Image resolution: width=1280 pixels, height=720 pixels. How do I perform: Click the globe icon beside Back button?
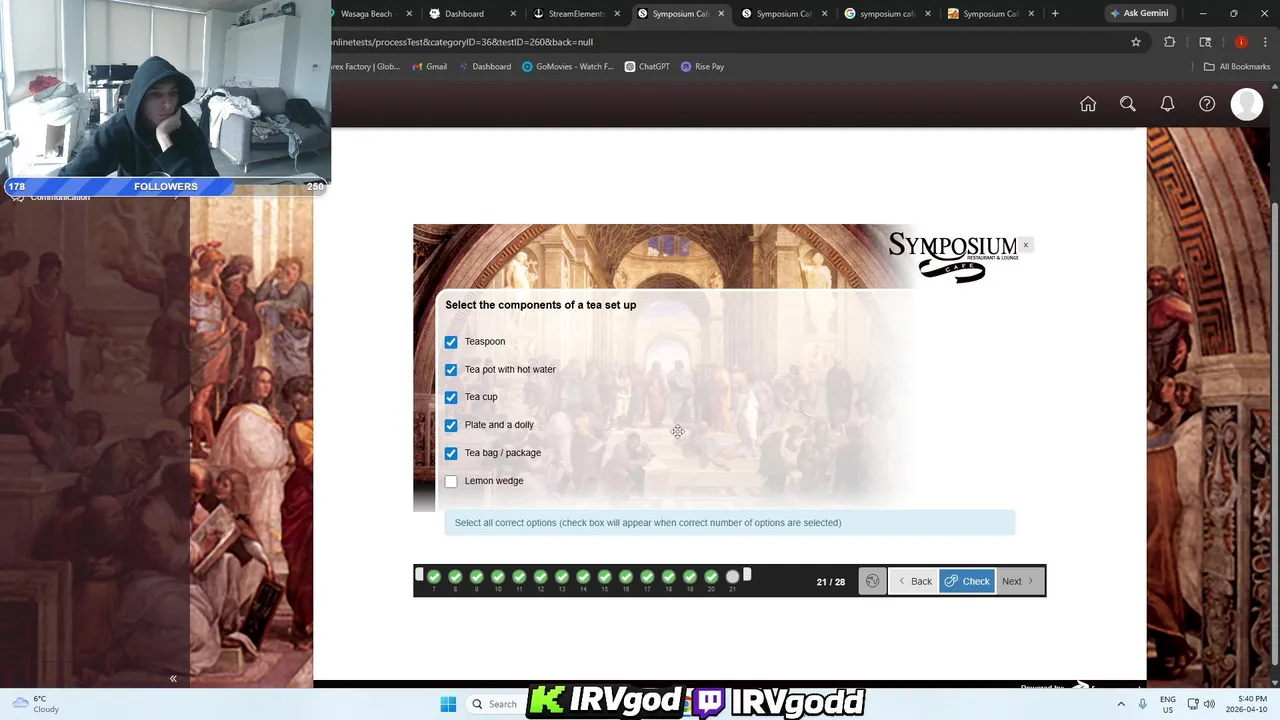tap(872, 581)
